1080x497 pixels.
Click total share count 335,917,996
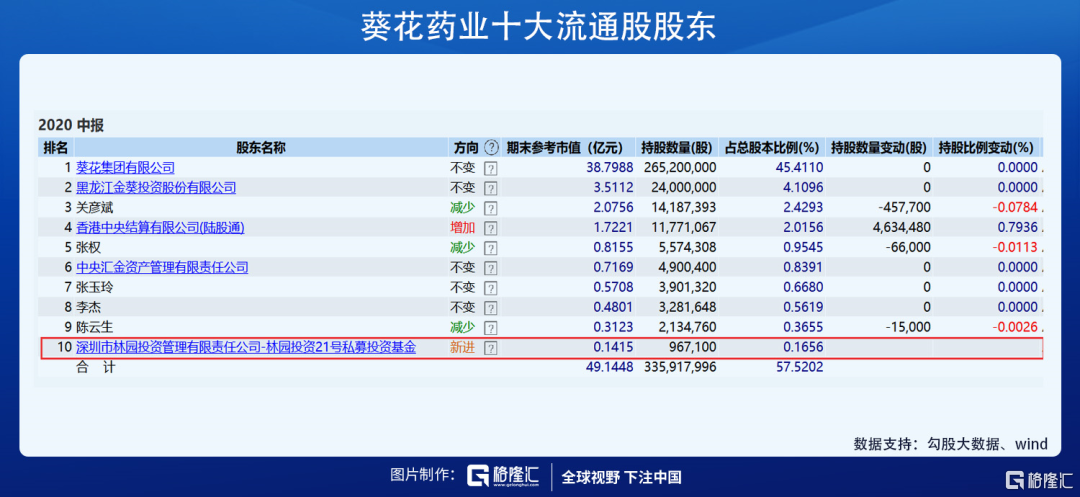point(680,368)
